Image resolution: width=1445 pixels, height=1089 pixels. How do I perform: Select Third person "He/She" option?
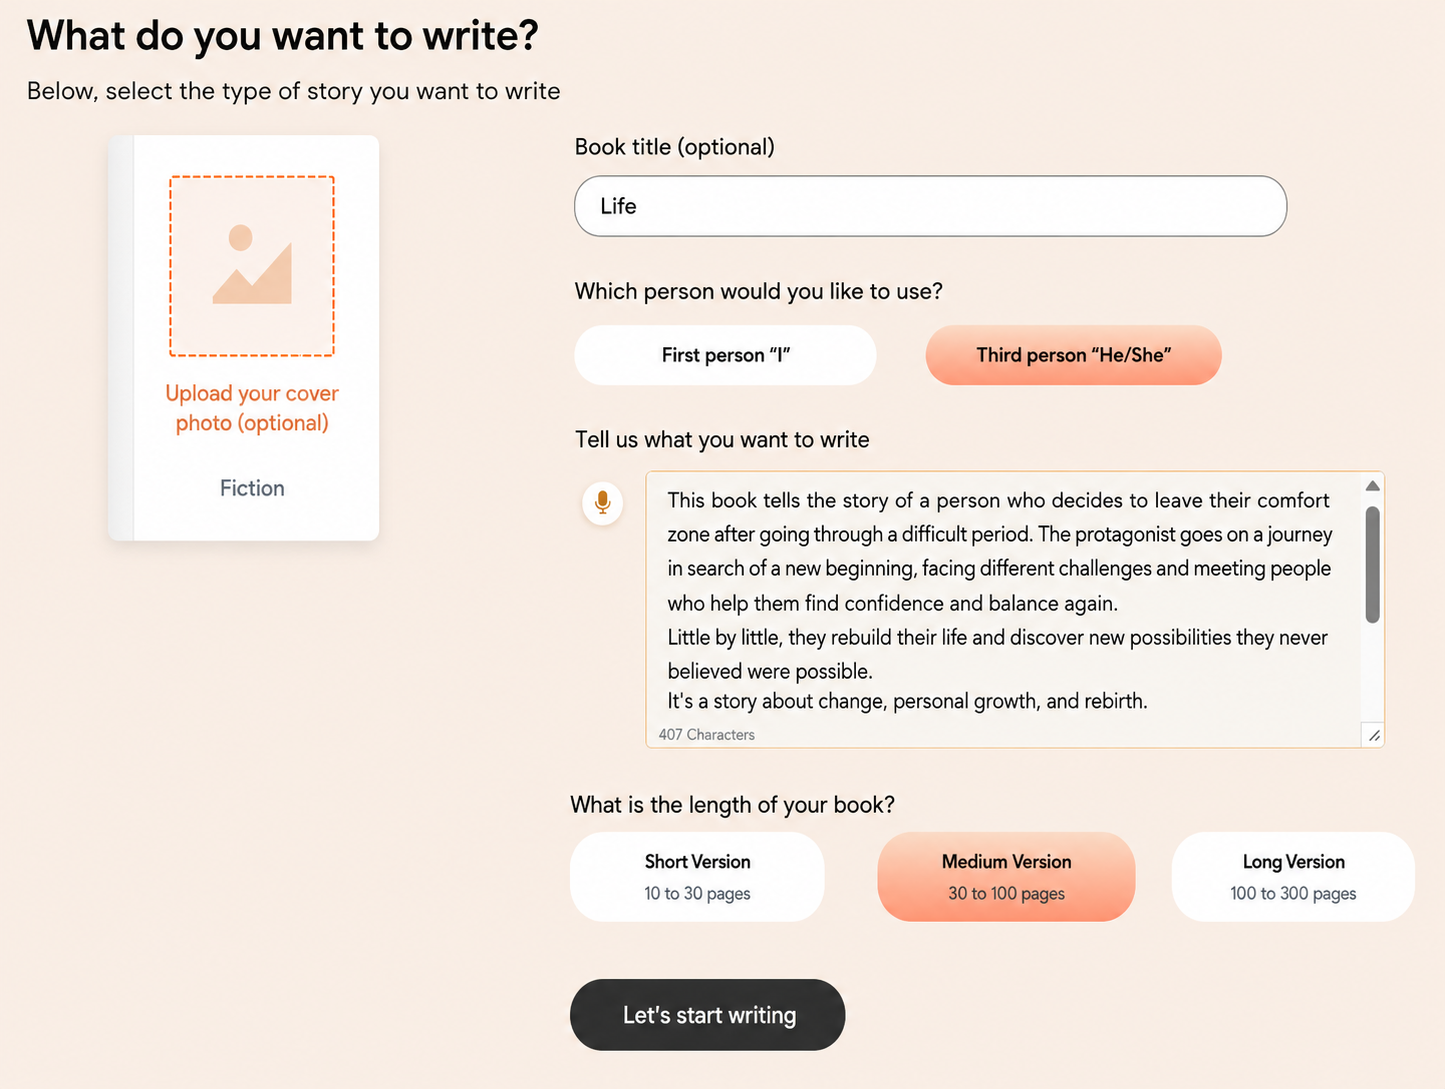1073,355
